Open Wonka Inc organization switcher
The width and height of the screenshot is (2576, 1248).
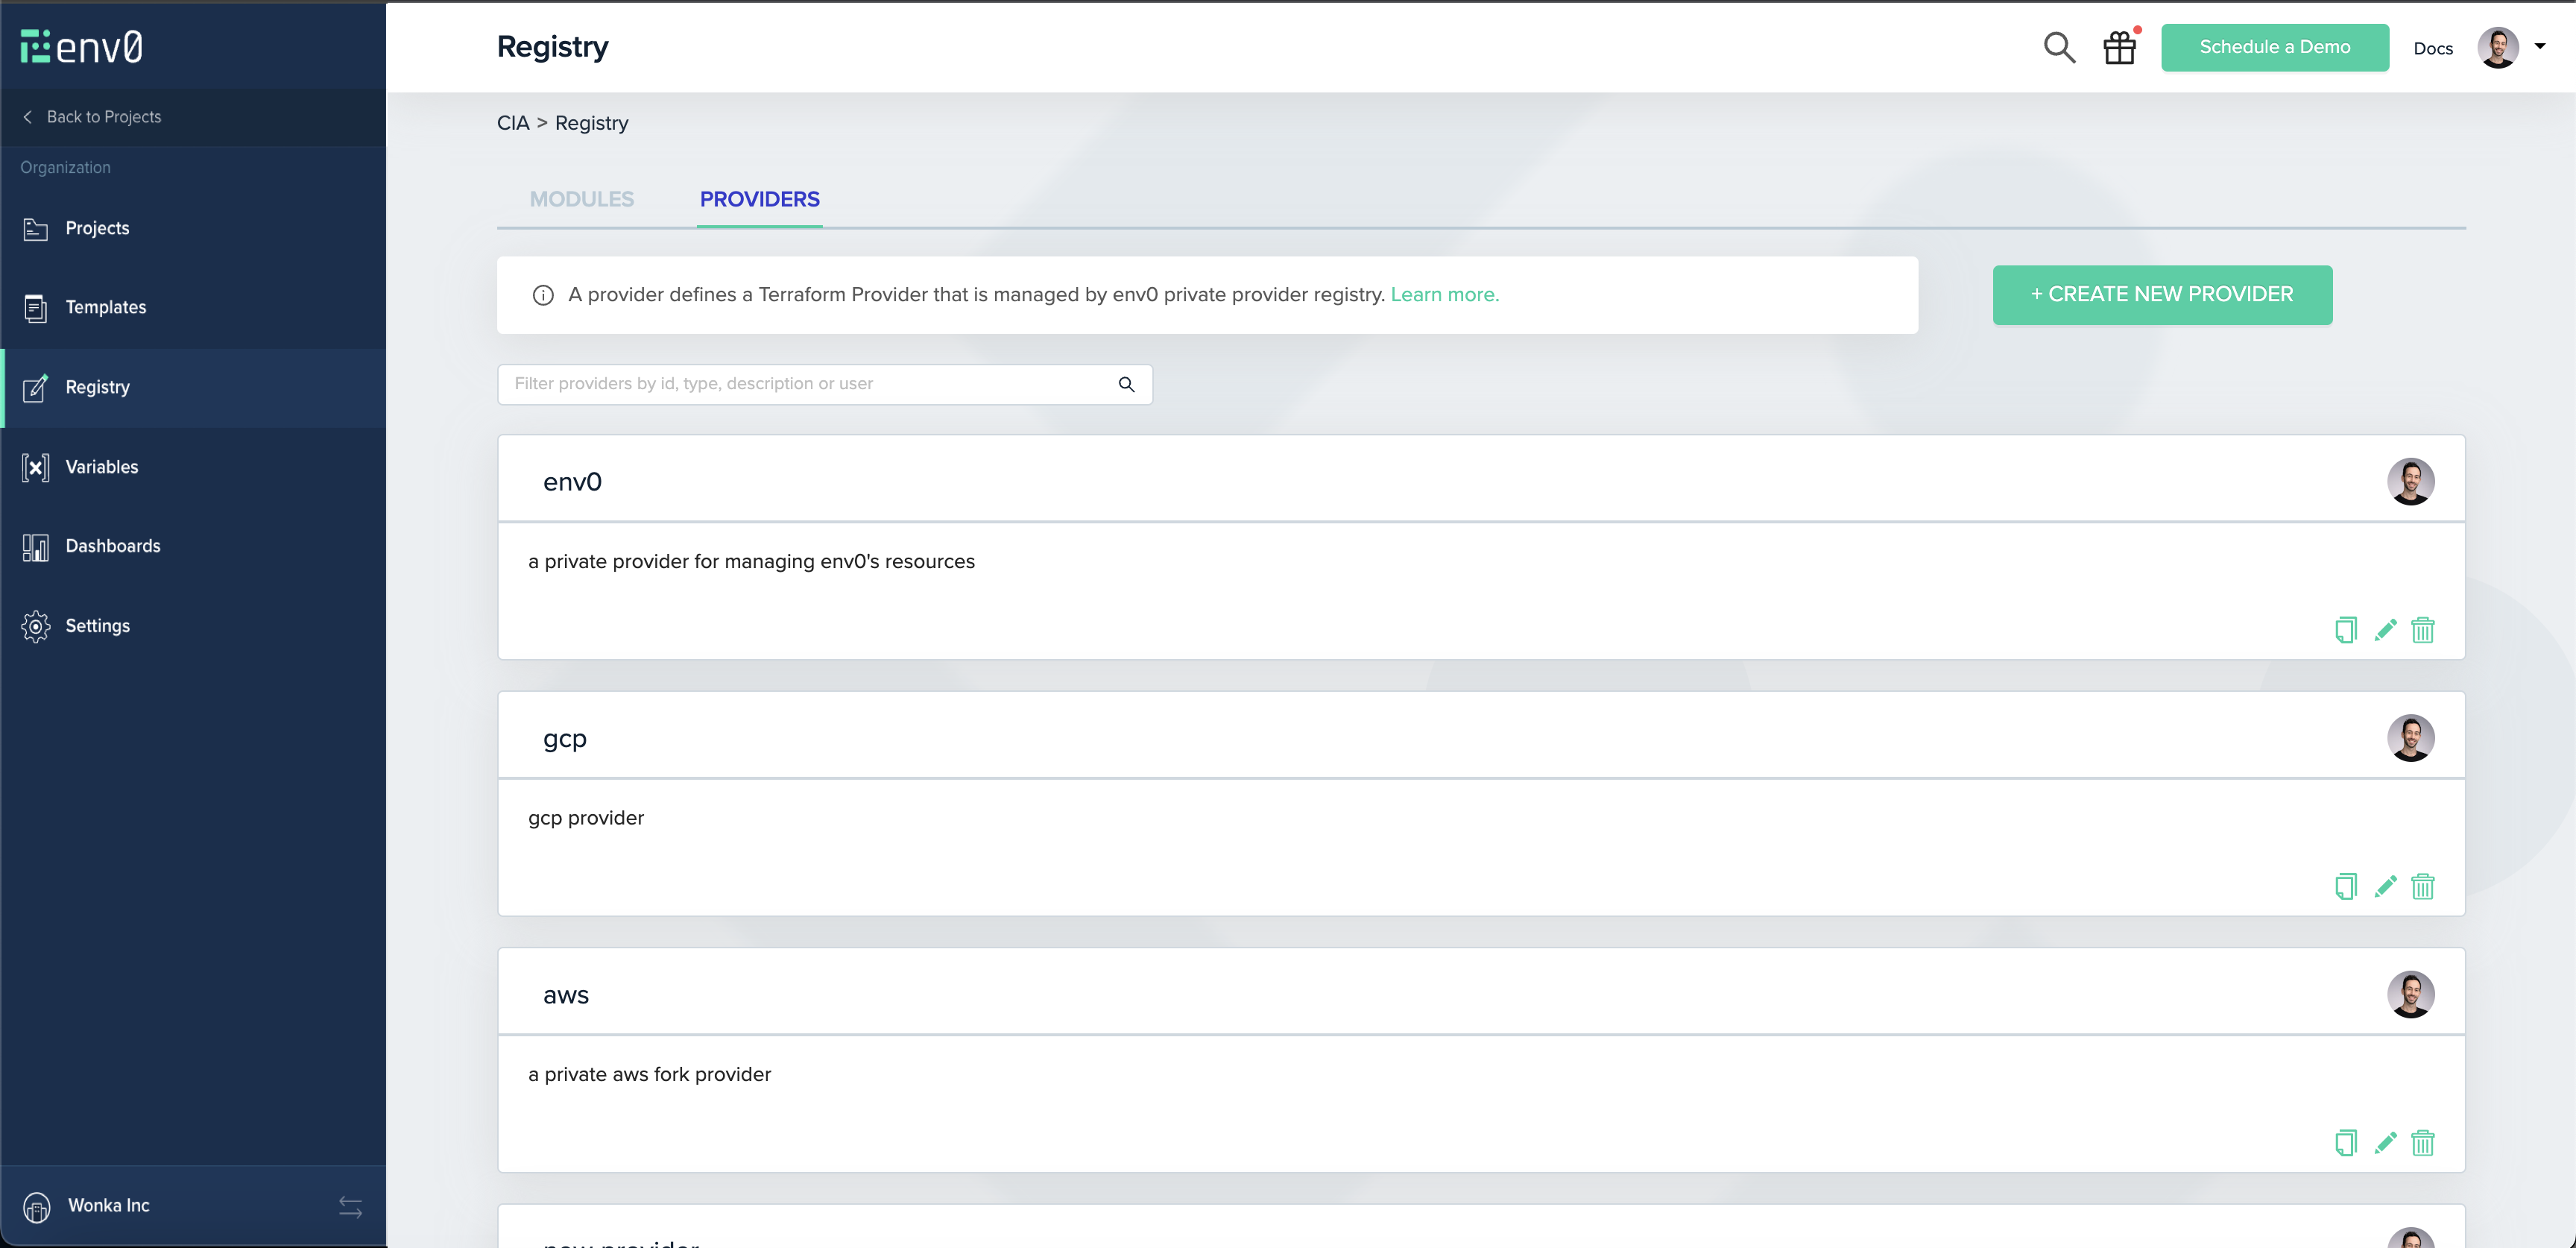[108, 1206]
